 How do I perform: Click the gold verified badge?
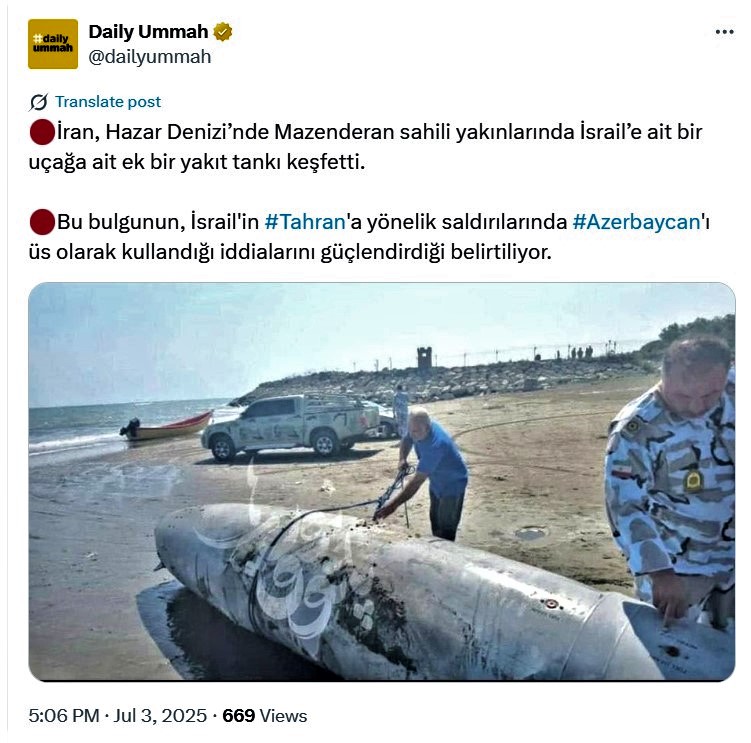223,32
